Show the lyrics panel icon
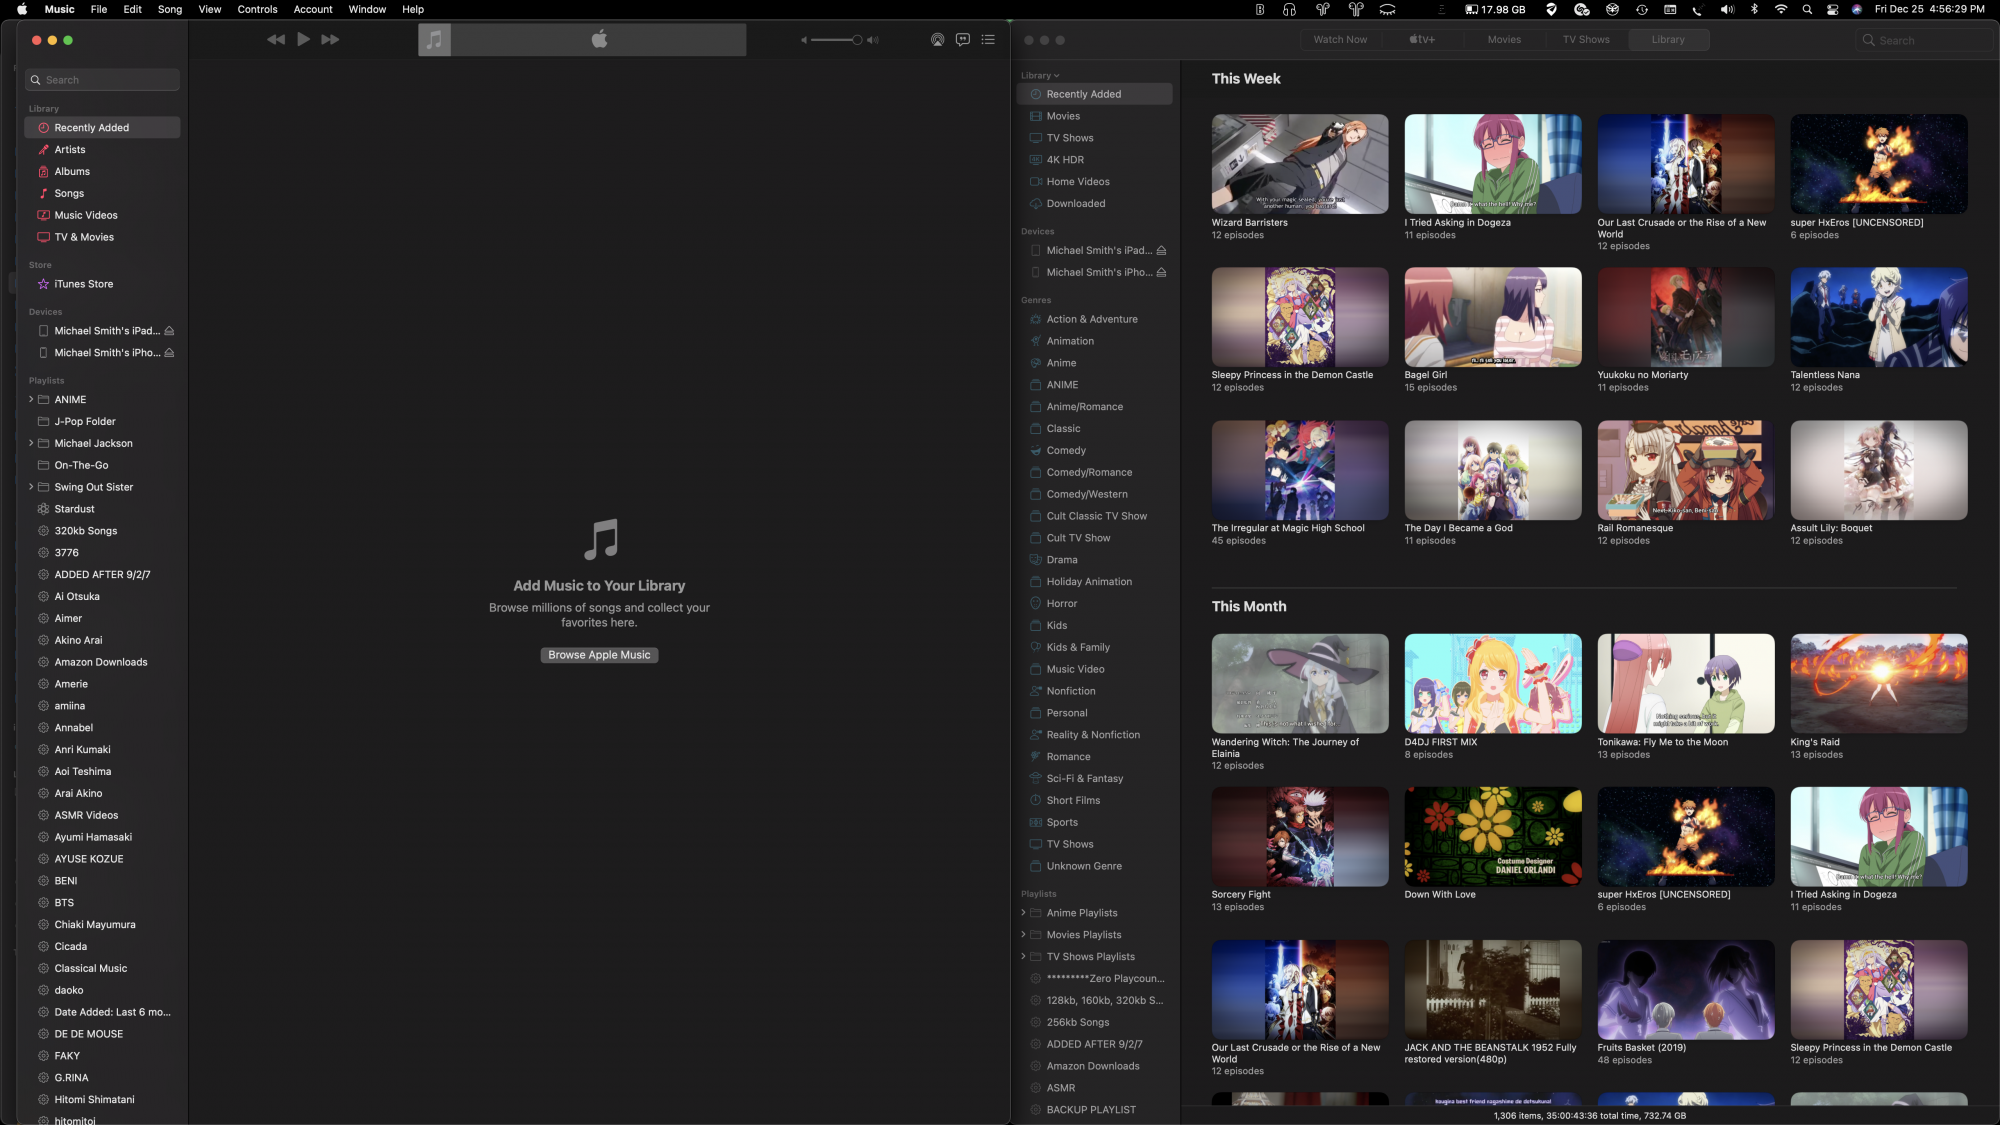 pyautogui.click(x=962, y=40)
